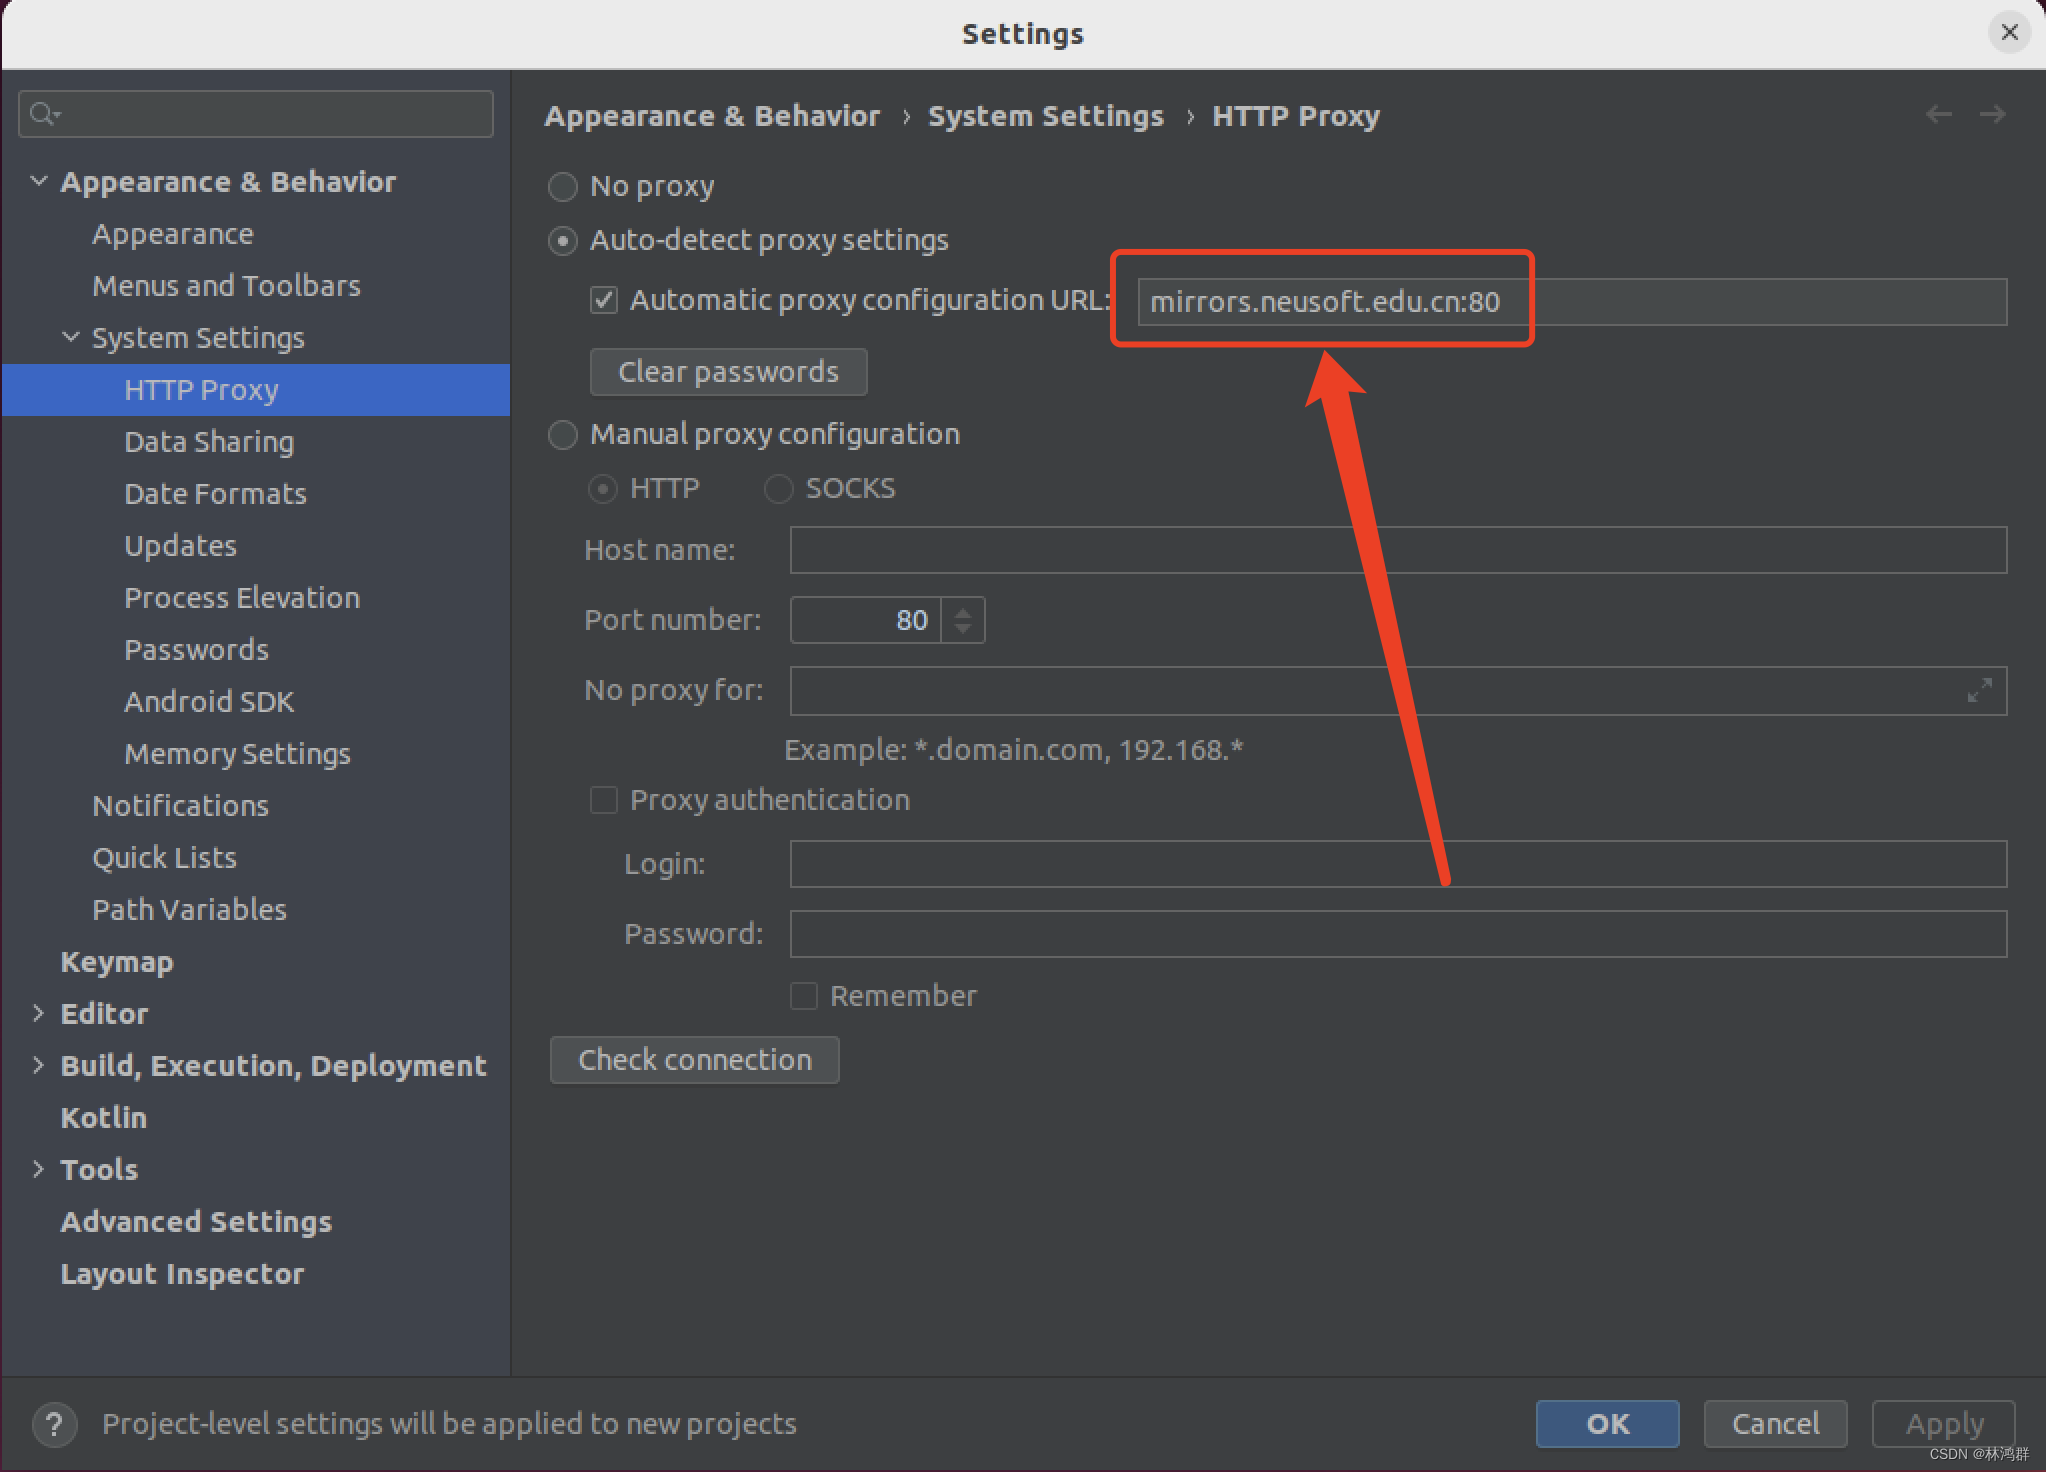Select the No proxy radio button
The height and width of the screenshot is (1472, 2046).
(563, 187)
